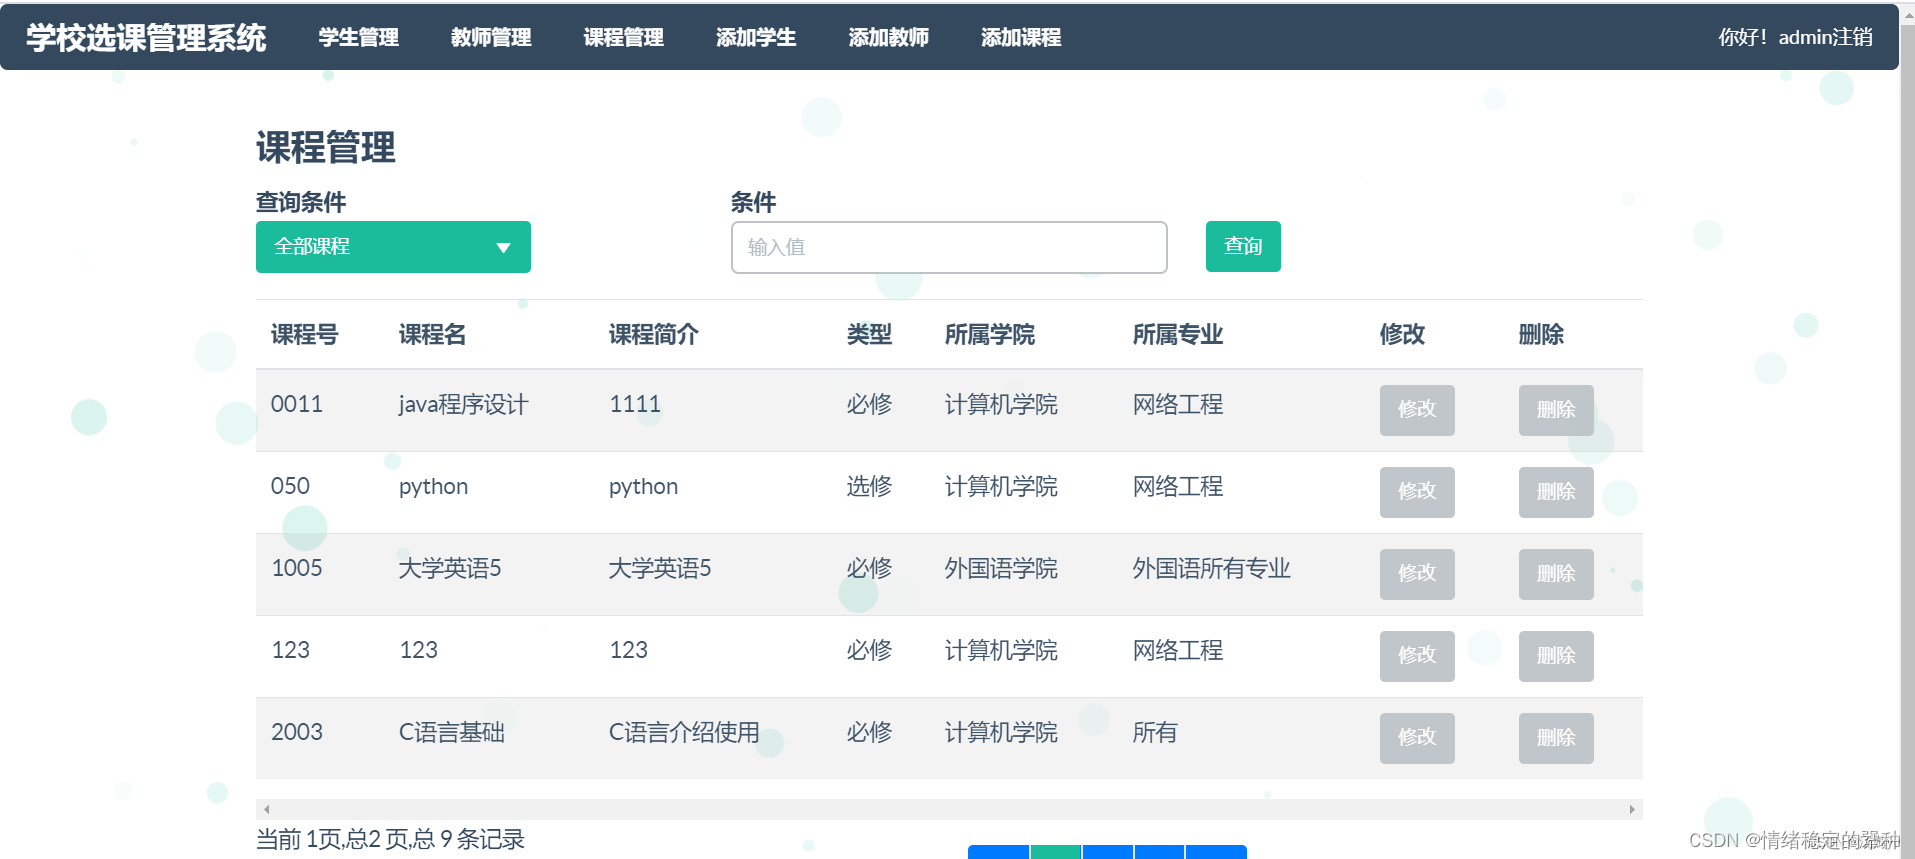The image size is (1915, 859).
Task: Click 删除 for course java程序设计
Action: 1556,410
